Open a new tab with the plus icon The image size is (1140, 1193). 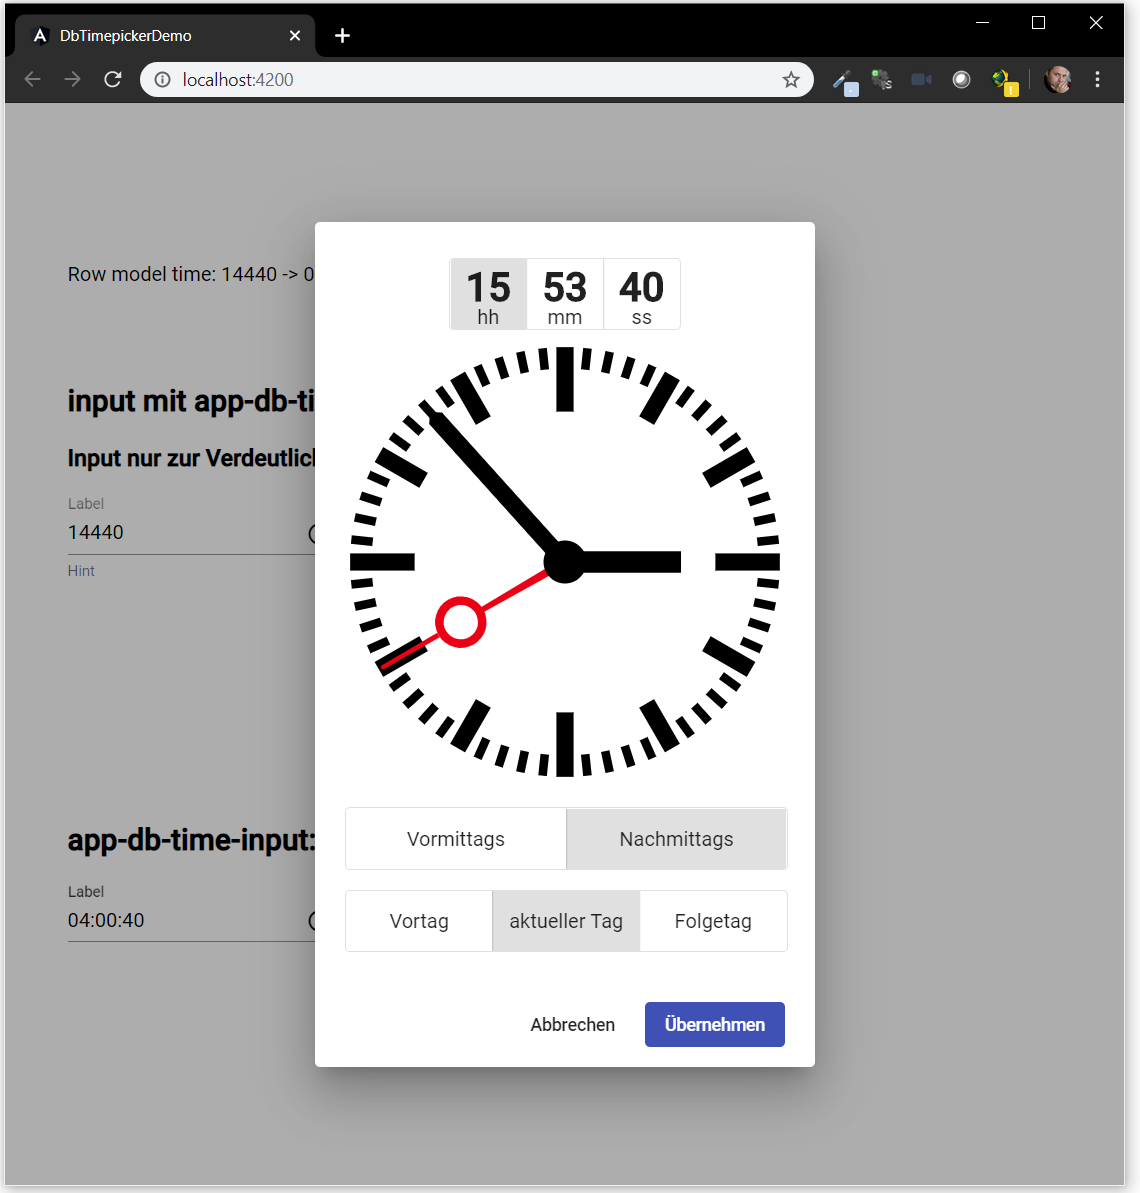pyautogui.click(x=342, y=36)
